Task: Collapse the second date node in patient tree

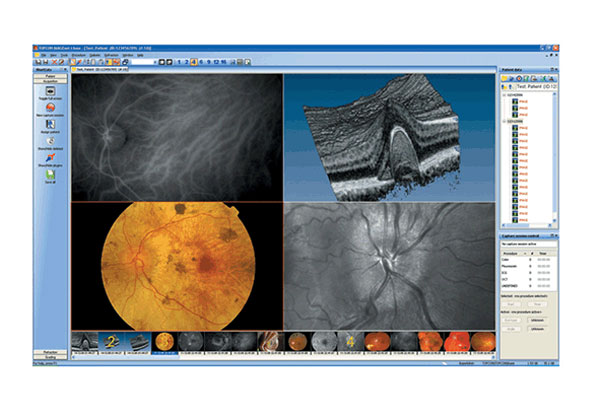Action: 504,120
